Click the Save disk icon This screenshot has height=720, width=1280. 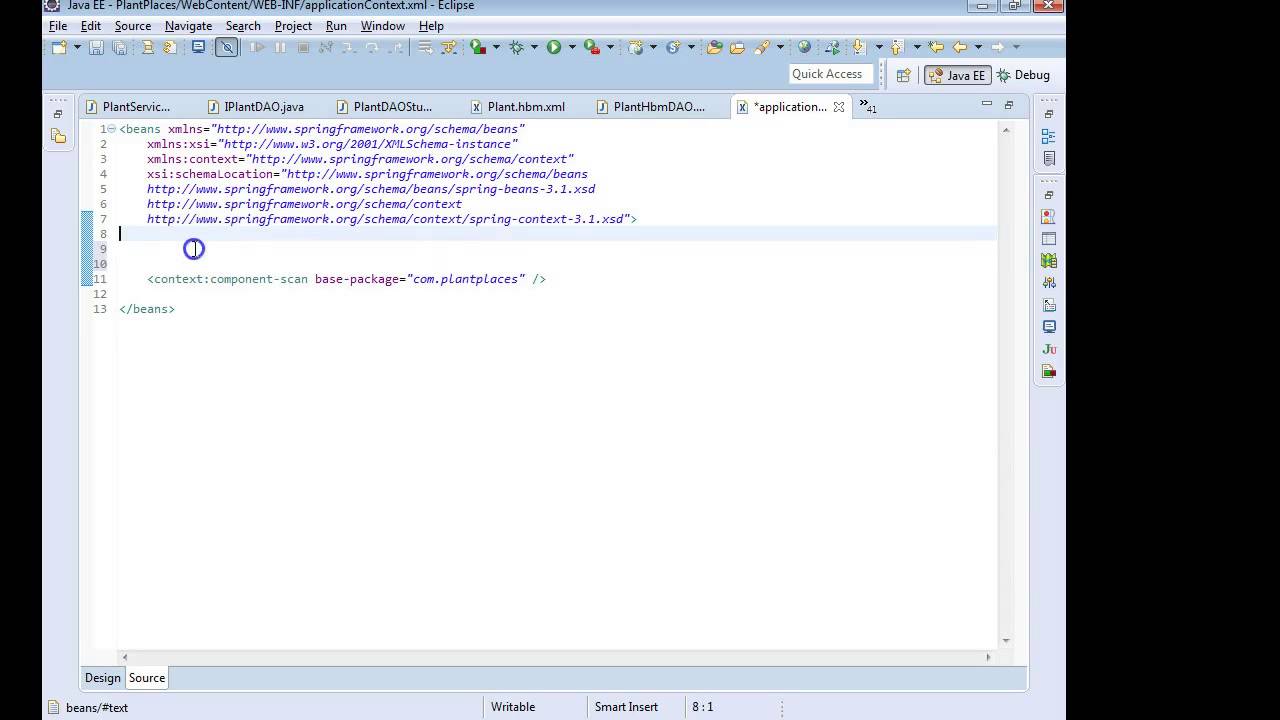coord(96,47)
